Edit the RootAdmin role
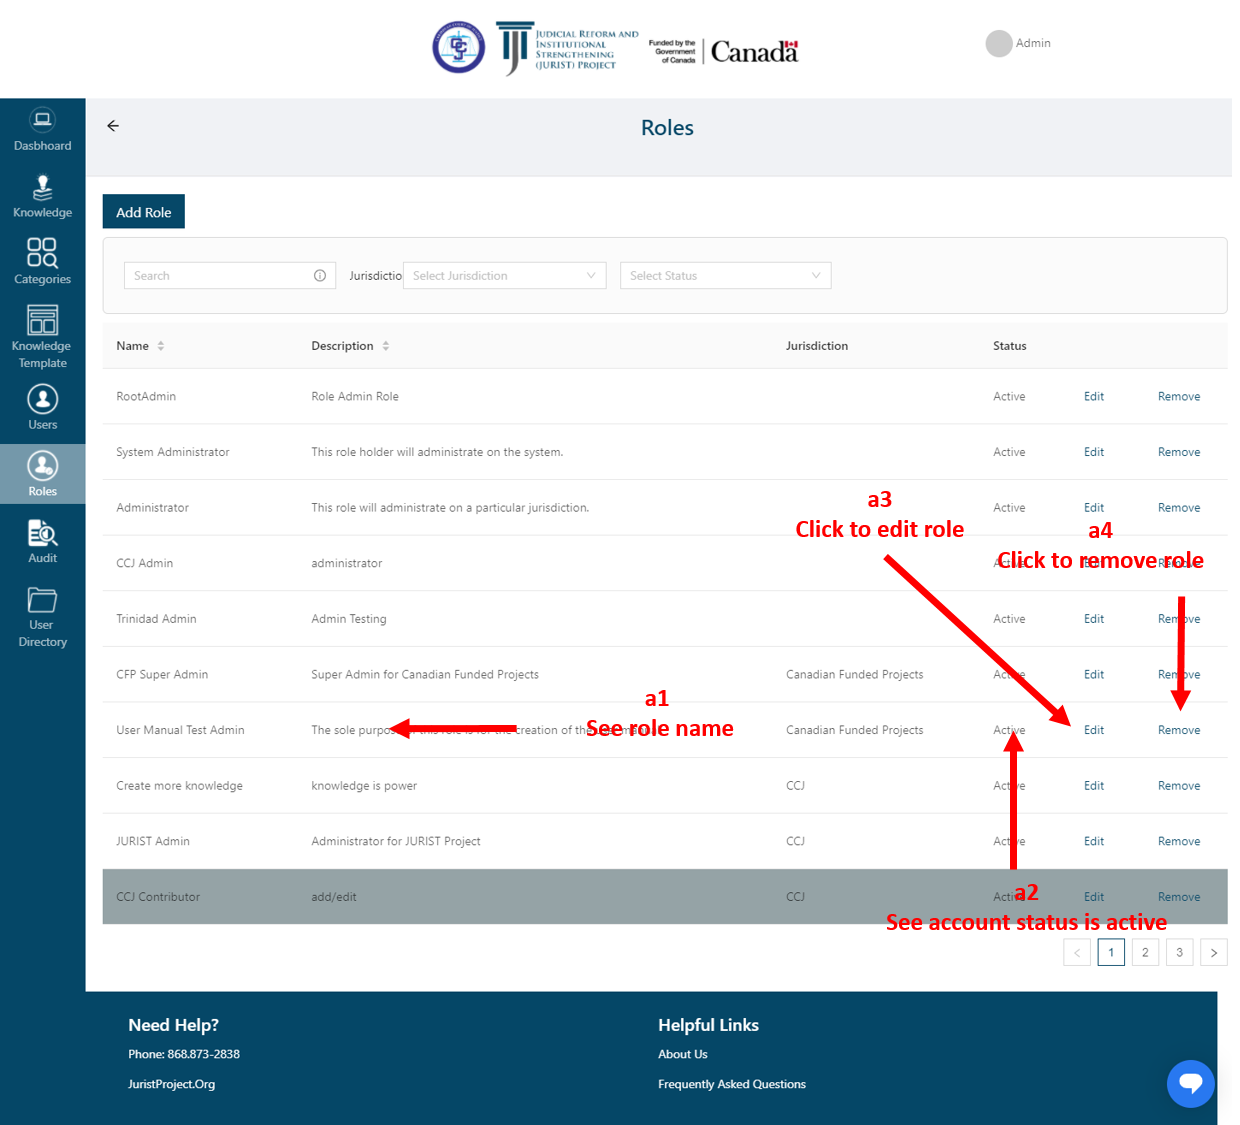 [1094, 397]
